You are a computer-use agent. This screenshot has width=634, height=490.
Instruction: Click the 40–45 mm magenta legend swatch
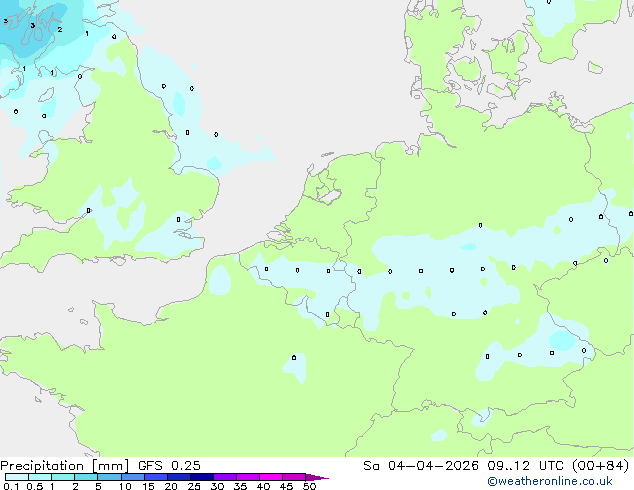[x=271, y=477]
